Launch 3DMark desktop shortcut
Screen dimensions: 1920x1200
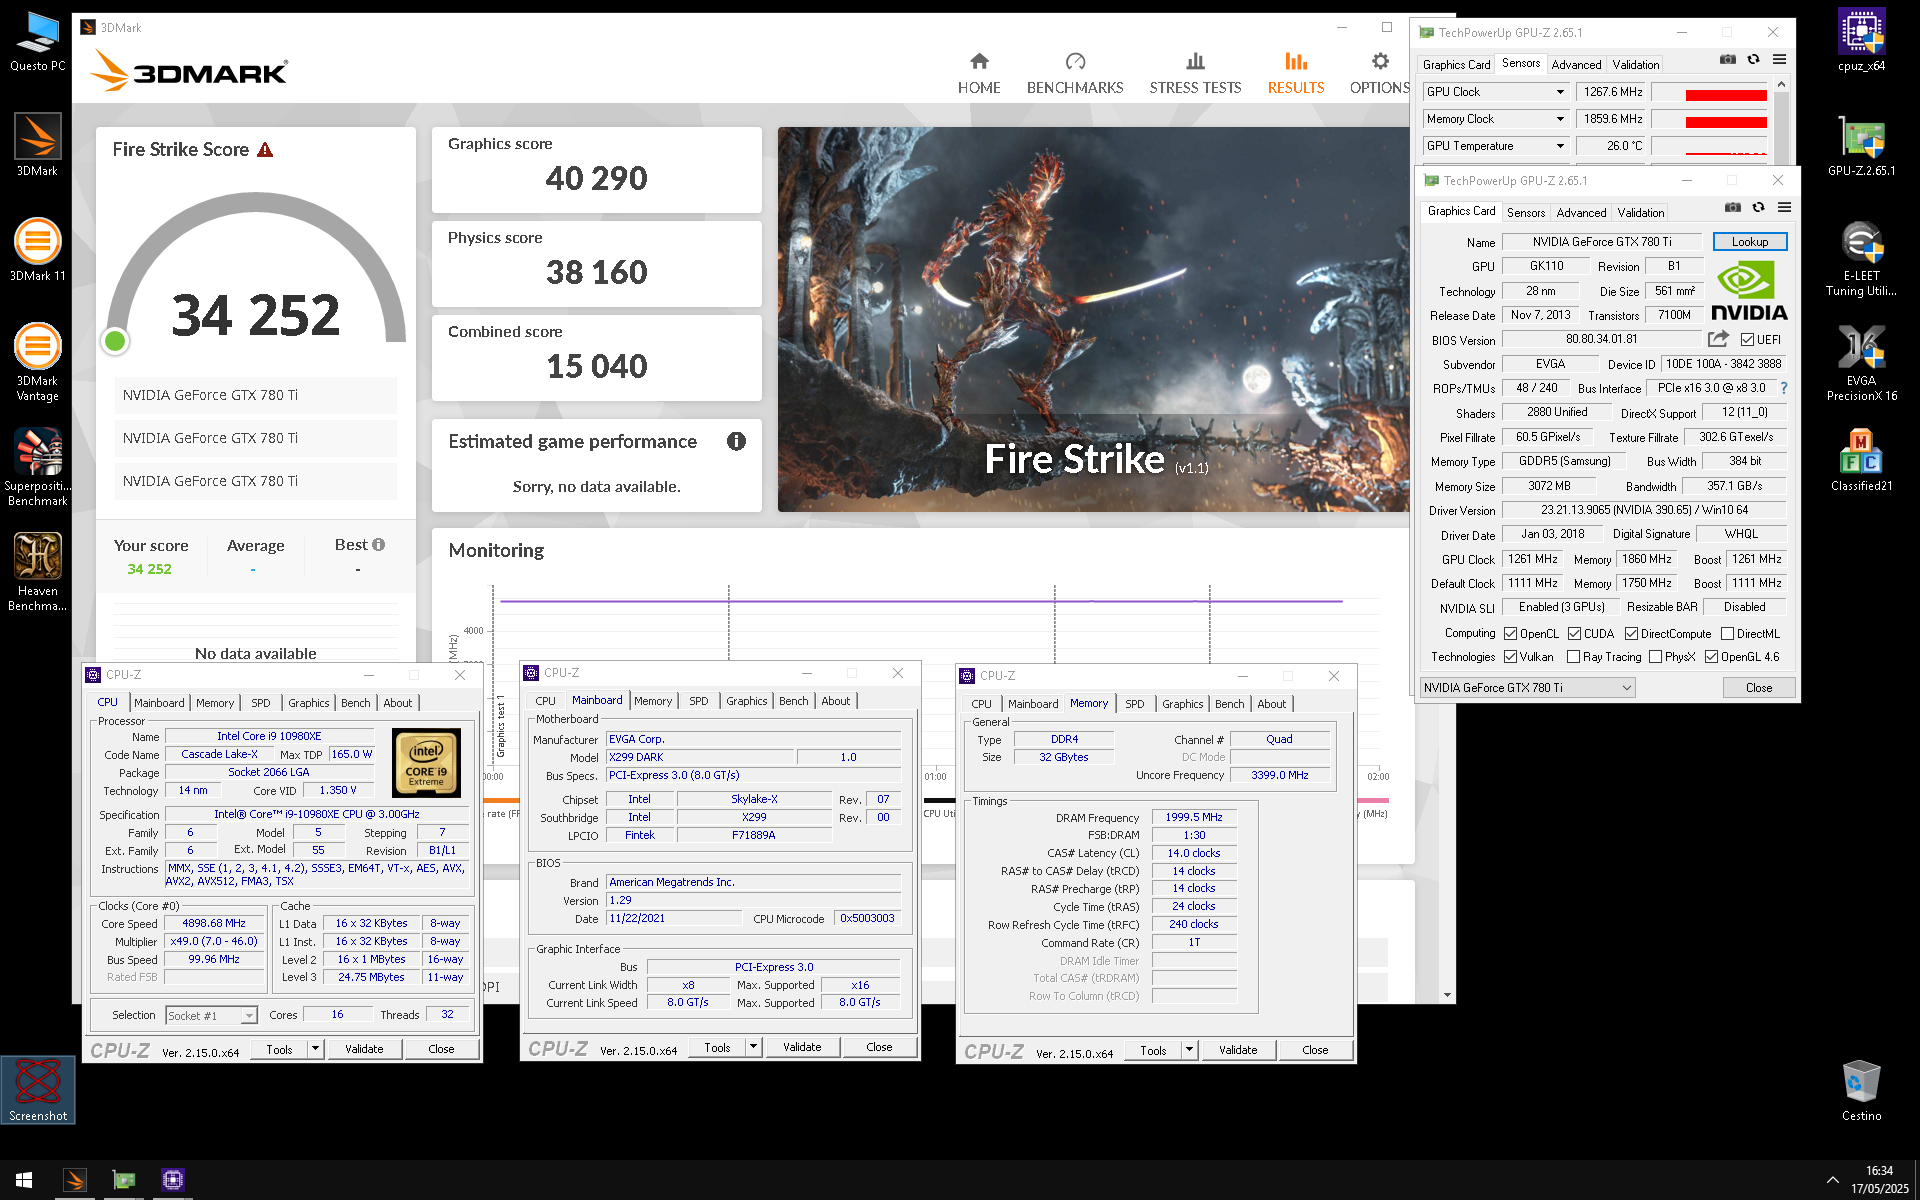37,145
